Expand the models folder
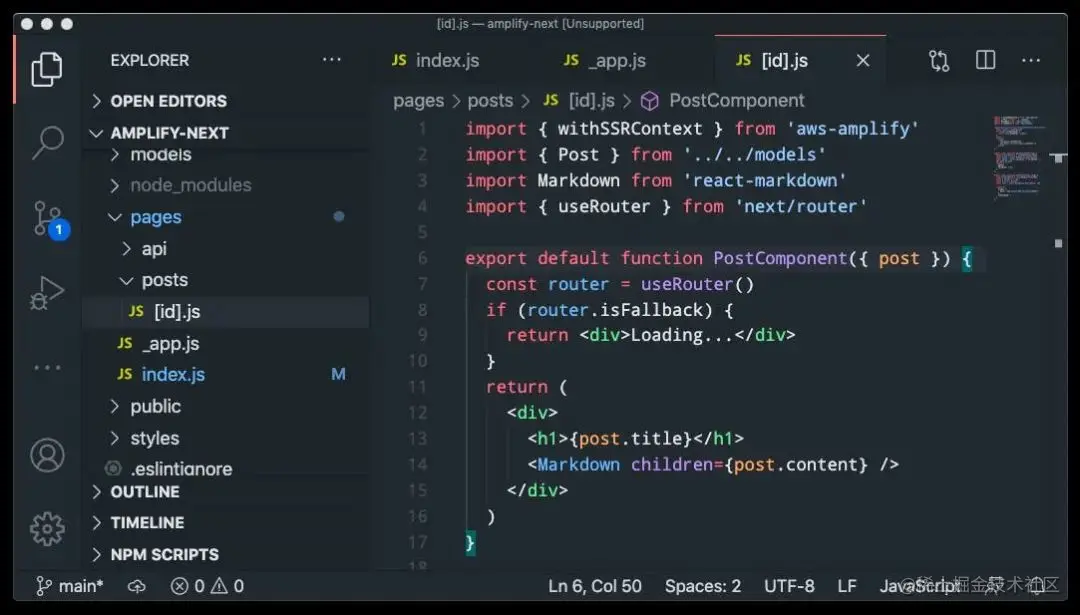Image resolution: width=1080 pixels, height=615 pixels. click(226, 154)
